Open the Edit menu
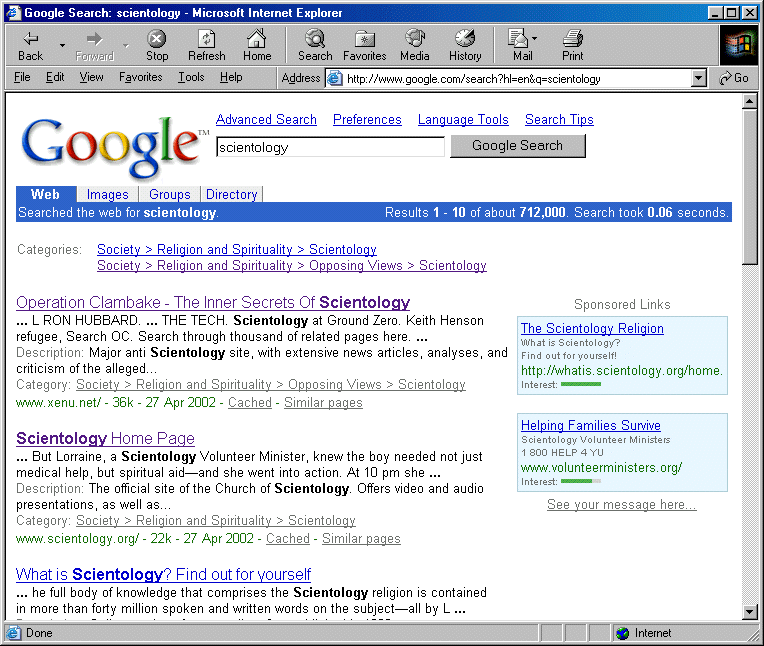The image size is (764, 646). [x=55, y=77]
